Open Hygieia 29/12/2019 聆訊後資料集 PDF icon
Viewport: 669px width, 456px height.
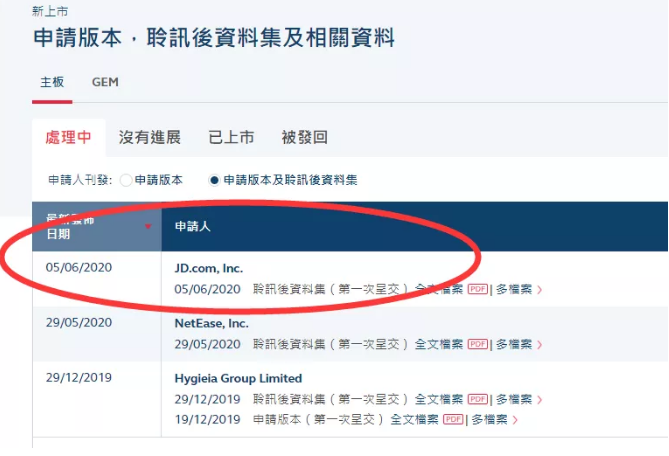click(478, 399)
